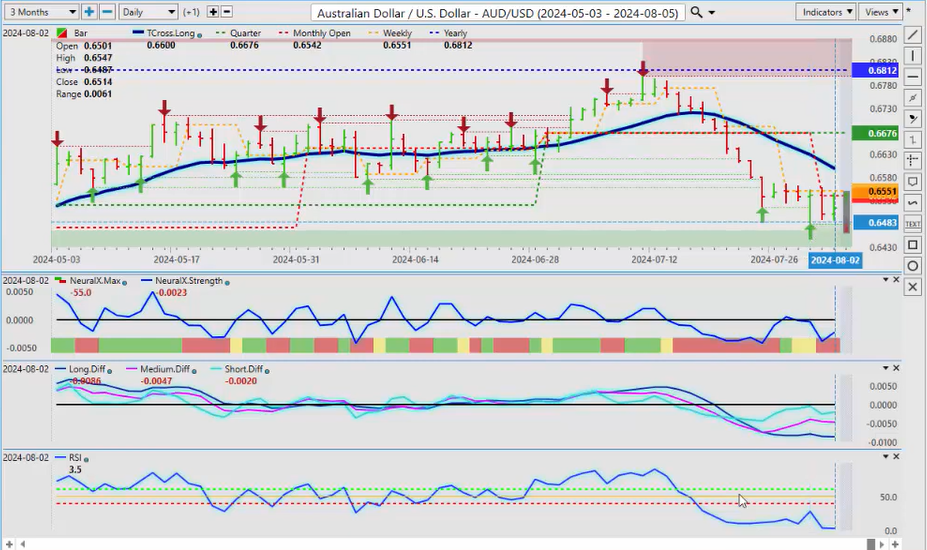Screen dimensions: 927x550
Task: Toggle the NeuralX.Strength legend dot
Action: point(227,282)
